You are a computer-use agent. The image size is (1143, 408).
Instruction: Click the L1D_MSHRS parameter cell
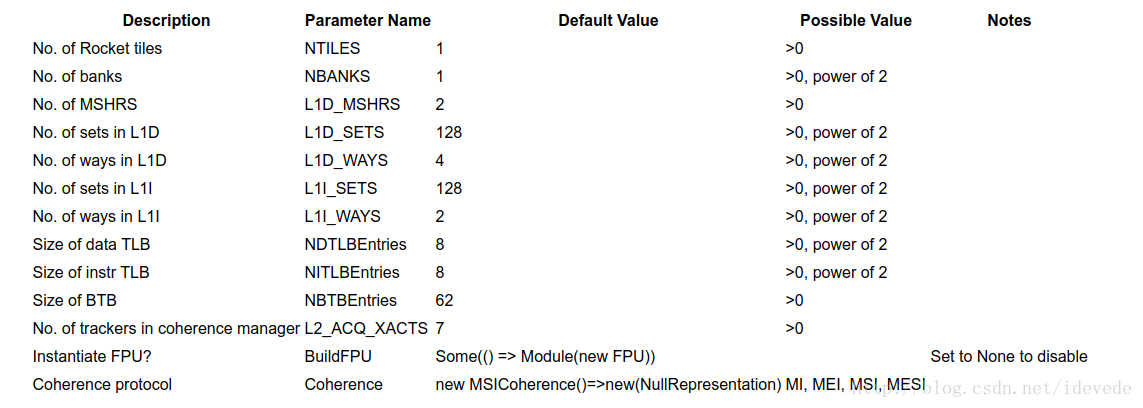pyautogui.click(x=352, y=105)
